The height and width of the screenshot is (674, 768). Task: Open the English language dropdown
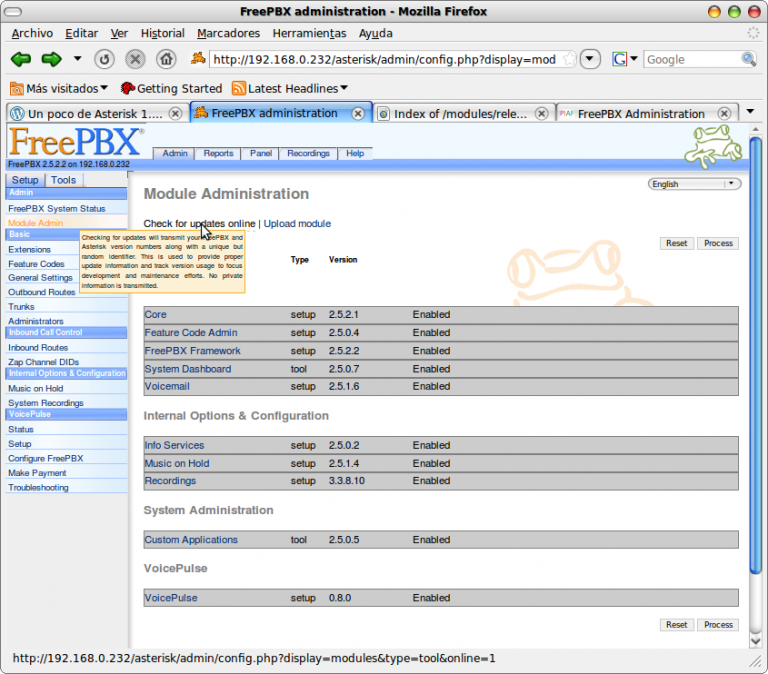(694, 184)
